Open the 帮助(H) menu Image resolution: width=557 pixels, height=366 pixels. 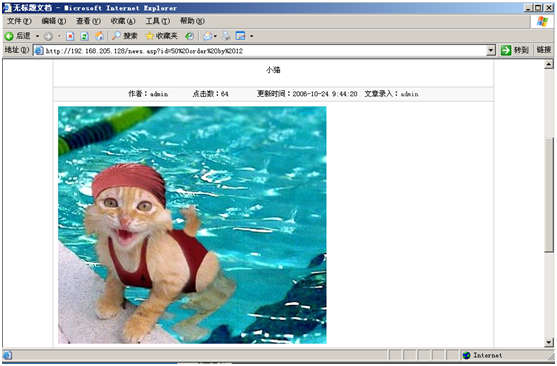[192, 21]
